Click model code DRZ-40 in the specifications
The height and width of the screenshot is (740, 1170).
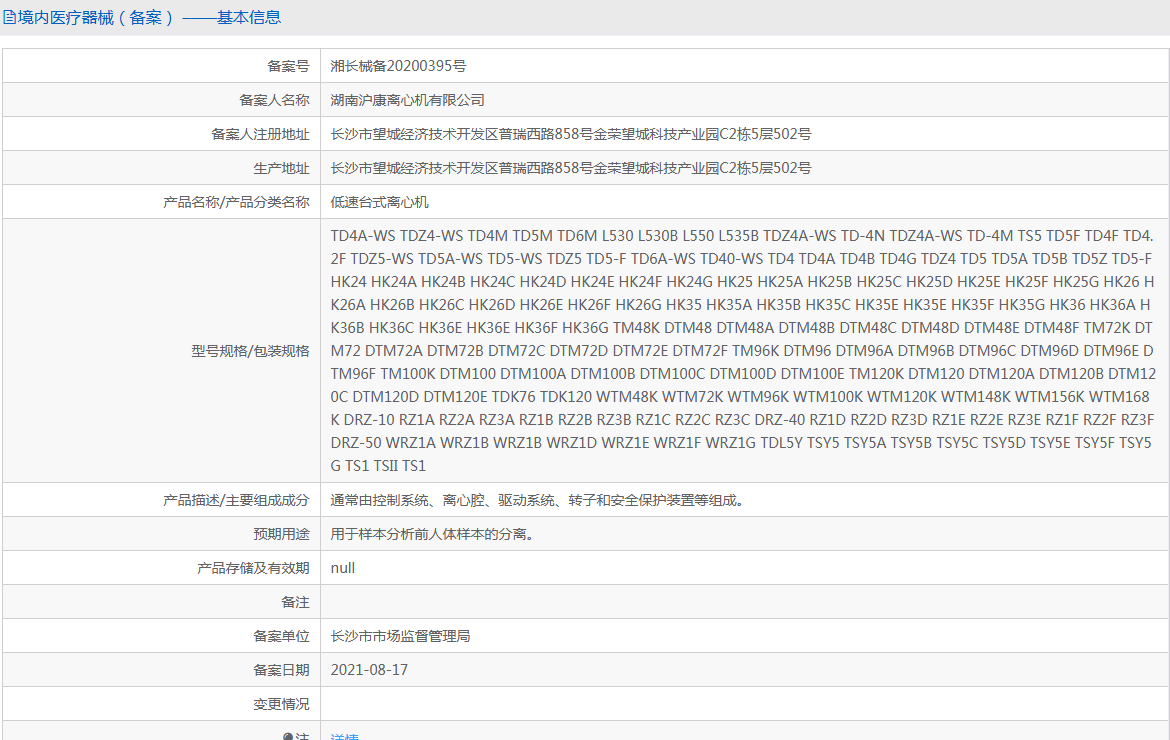[780, 420]
